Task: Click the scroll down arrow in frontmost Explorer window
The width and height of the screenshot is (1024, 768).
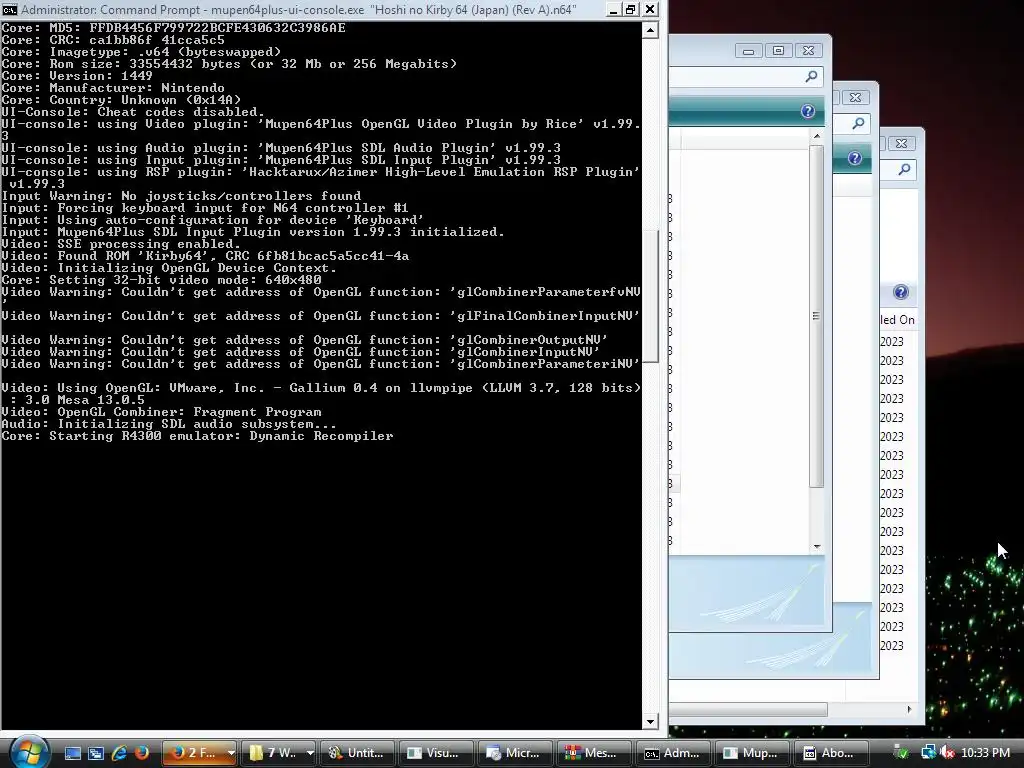Action: 816,547
